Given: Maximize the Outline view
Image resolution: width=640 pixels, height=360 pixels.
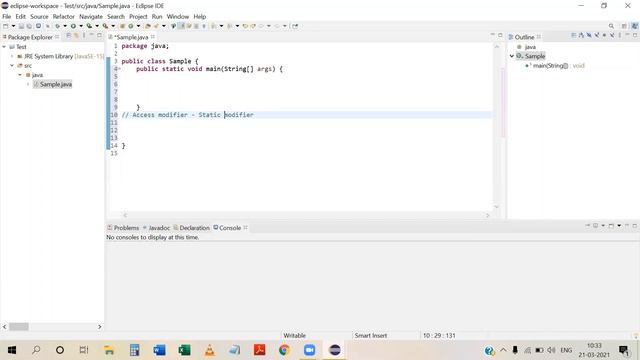Looking at the screenshot, I should tap(635, 36).
